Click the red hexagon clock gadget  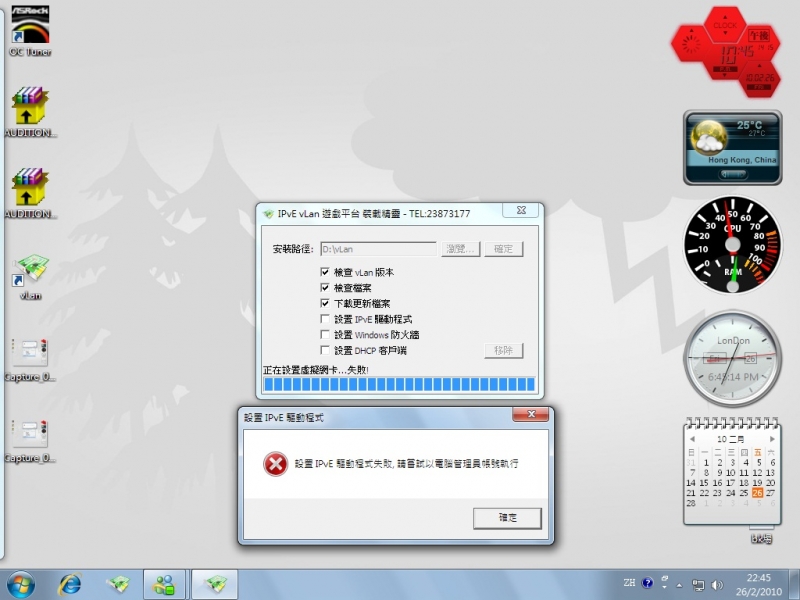(x=725, y=51)
